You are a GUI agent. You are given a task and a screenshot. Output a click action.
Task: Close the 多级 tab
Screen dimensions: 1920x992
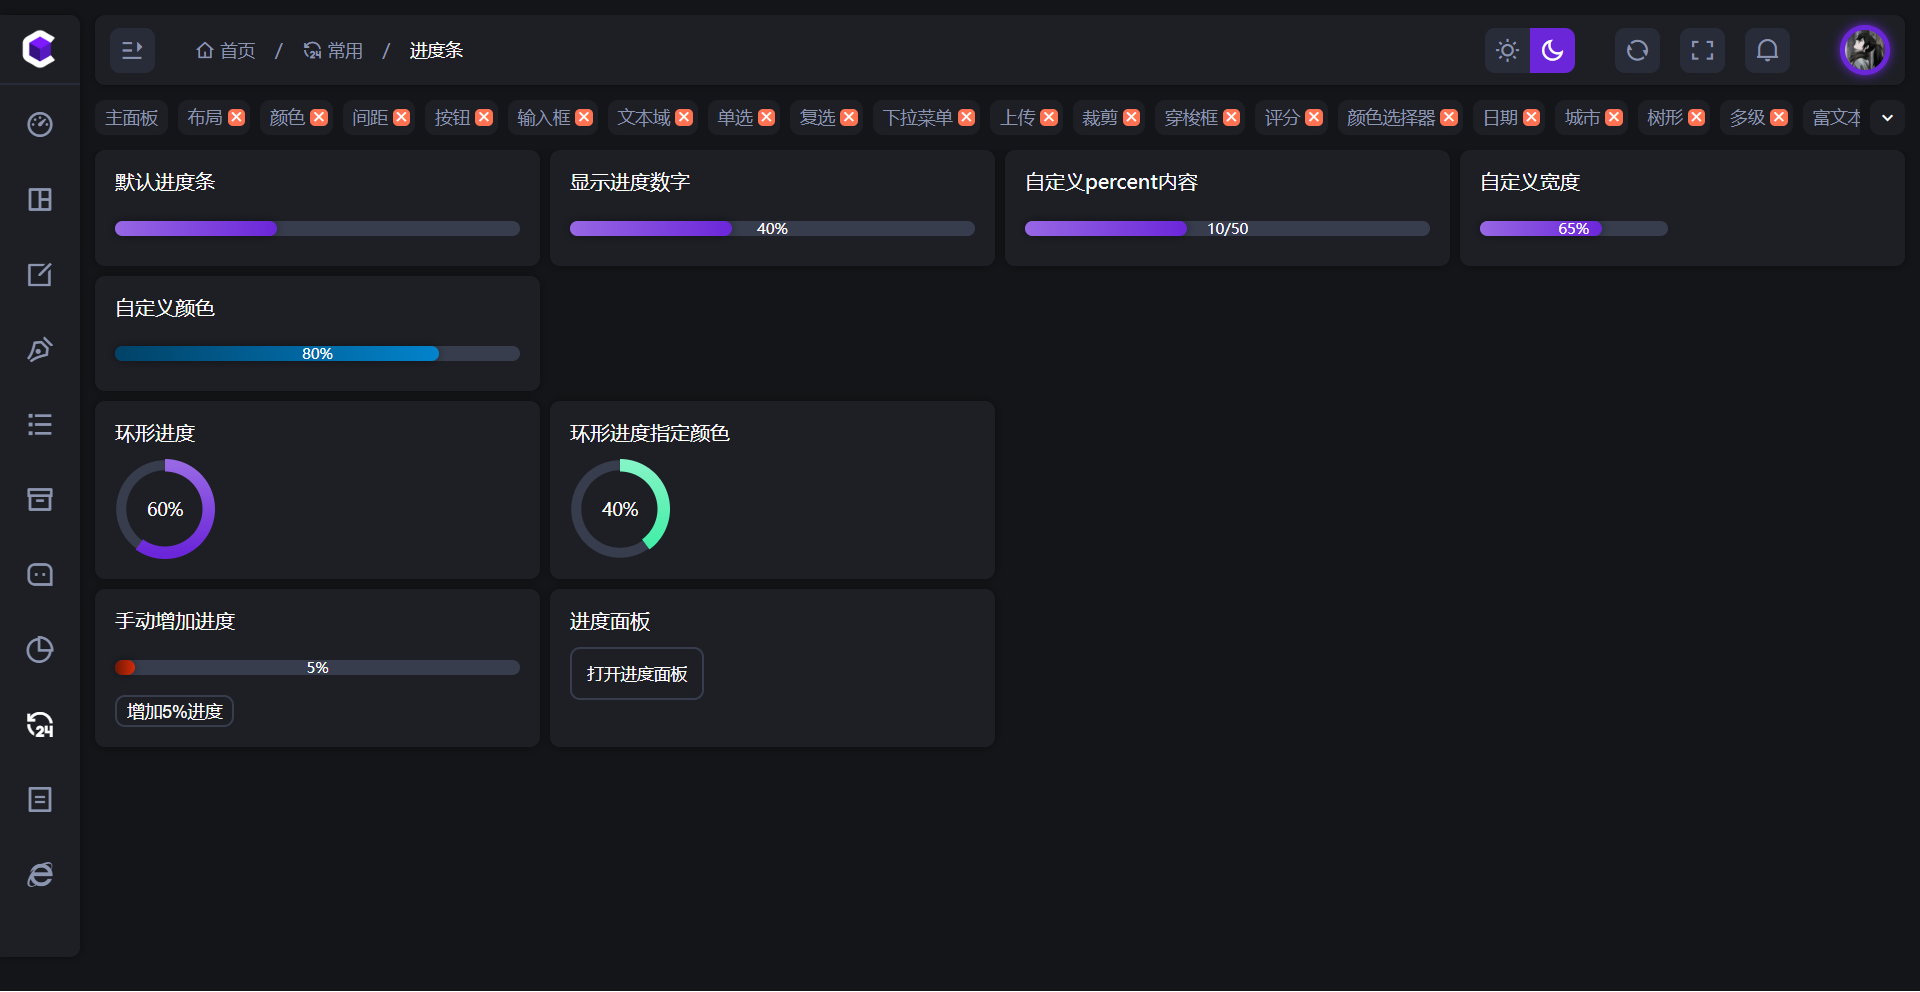click(1779, 118)
